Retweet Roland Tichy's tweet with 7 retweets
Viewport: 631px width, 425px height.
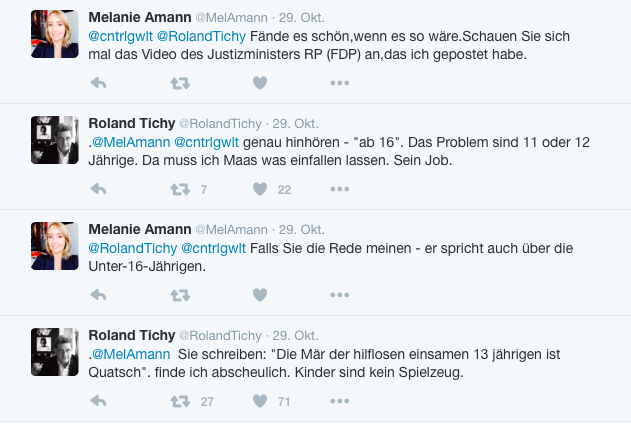coord(180,189)
